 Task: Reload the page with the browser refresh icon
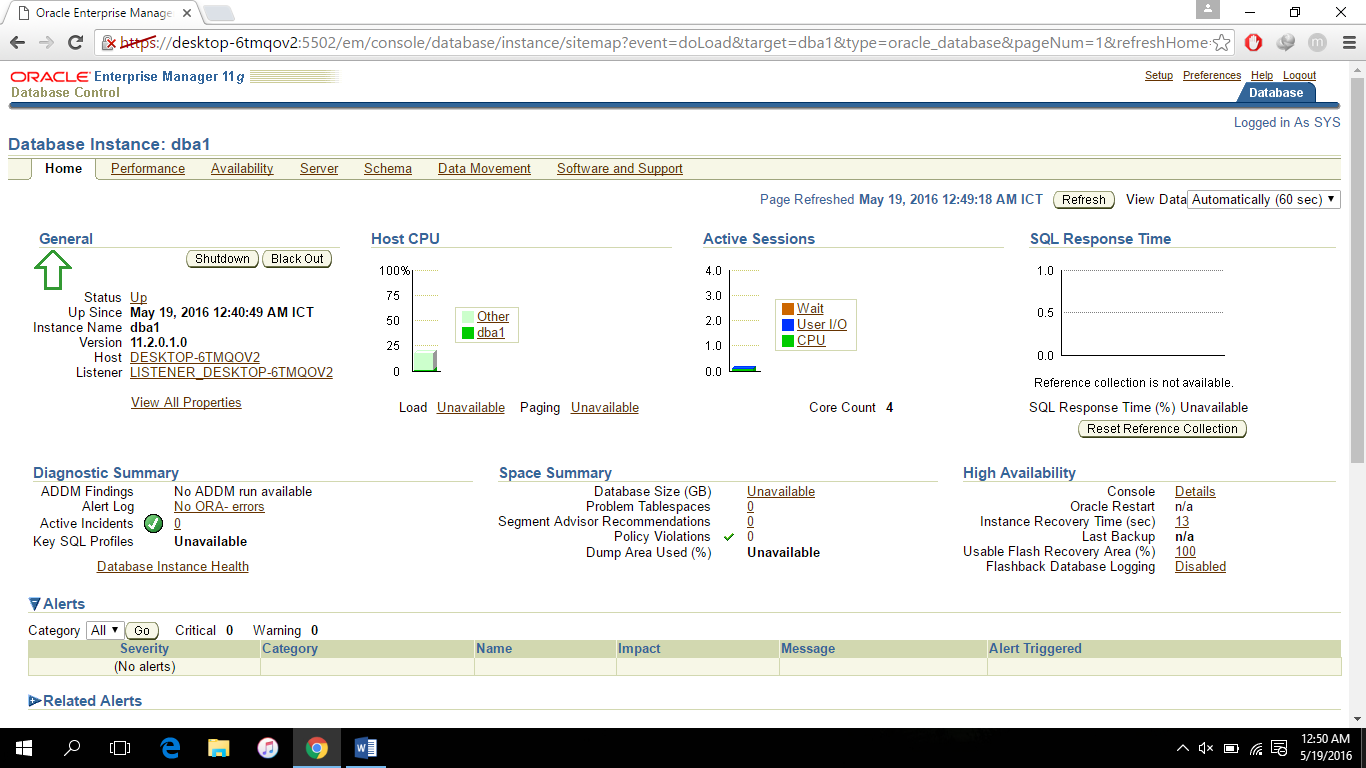pos(75,42)
